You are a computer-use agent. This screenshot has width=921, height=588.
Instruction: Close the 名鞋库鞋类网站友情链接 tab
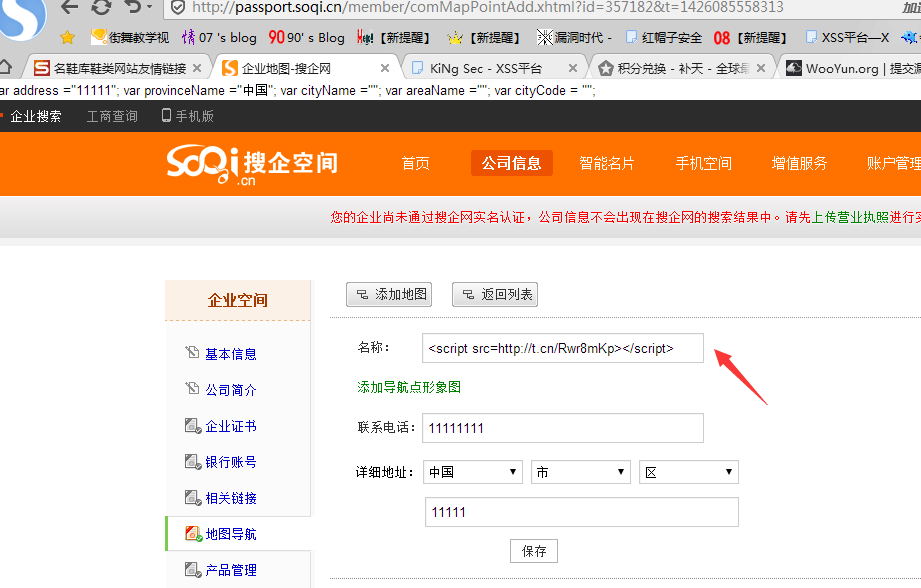coord(197,68)
